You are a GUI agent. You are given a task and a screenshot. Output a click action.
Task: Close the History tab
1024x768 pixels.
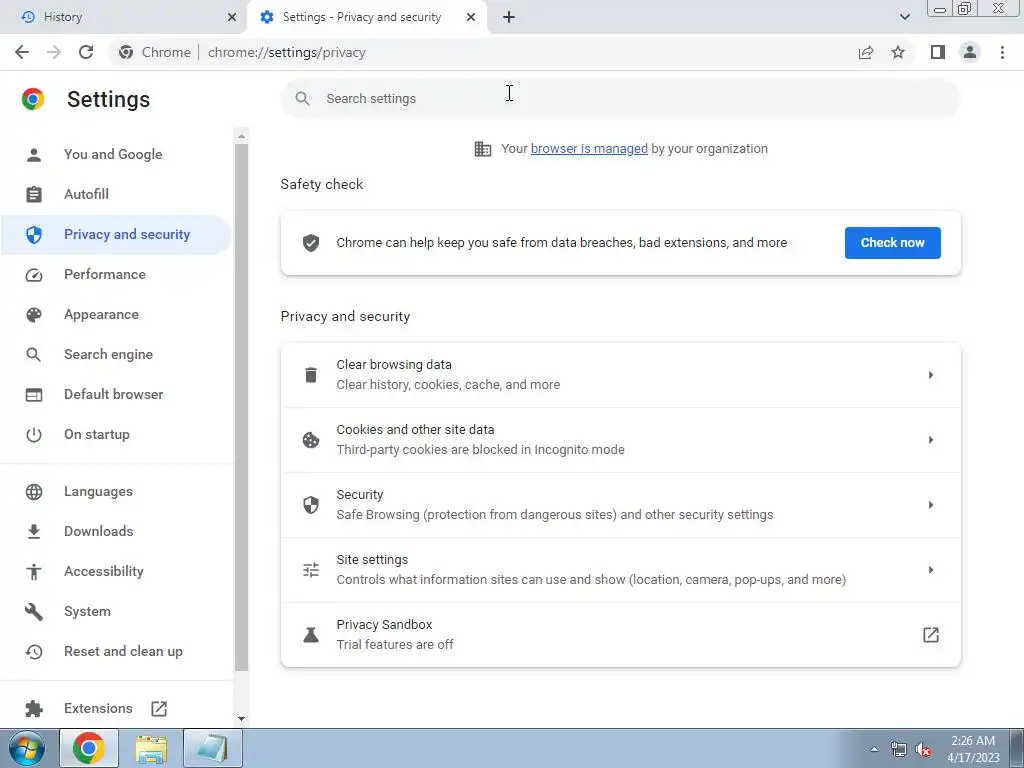pos(232,17)
